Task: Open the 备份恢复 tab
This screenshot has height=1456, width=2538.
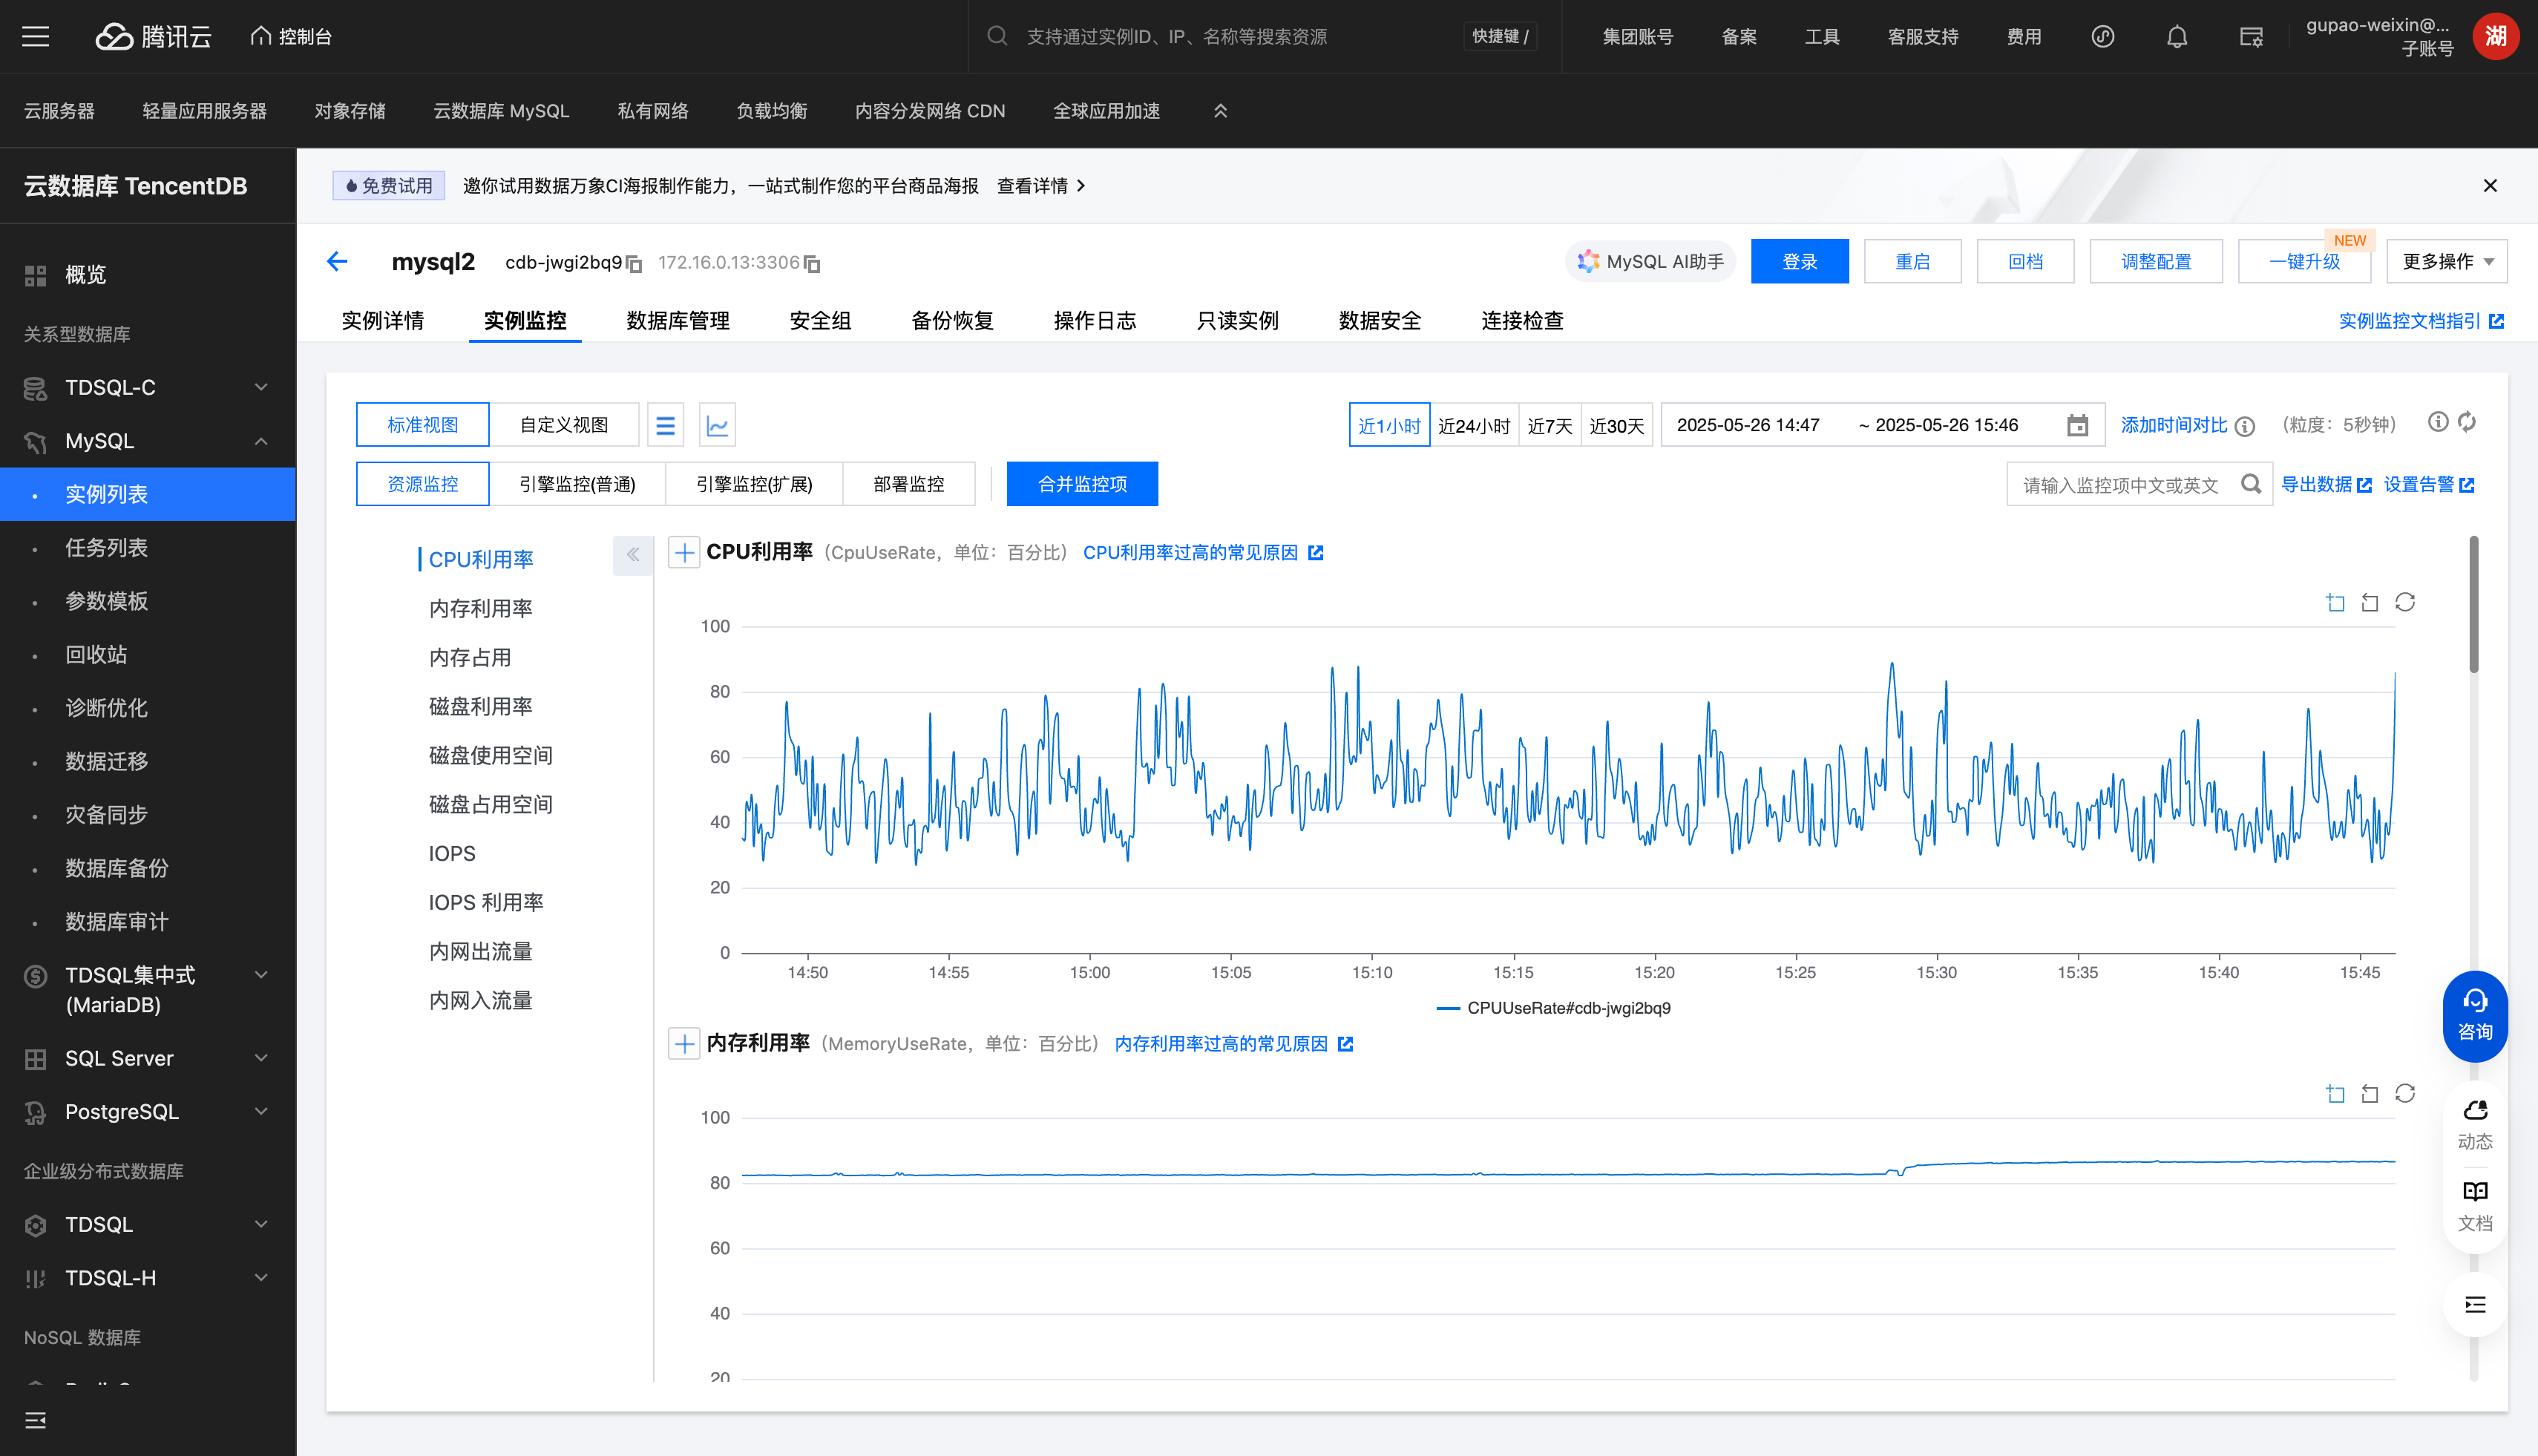Action: coord(952,321)
